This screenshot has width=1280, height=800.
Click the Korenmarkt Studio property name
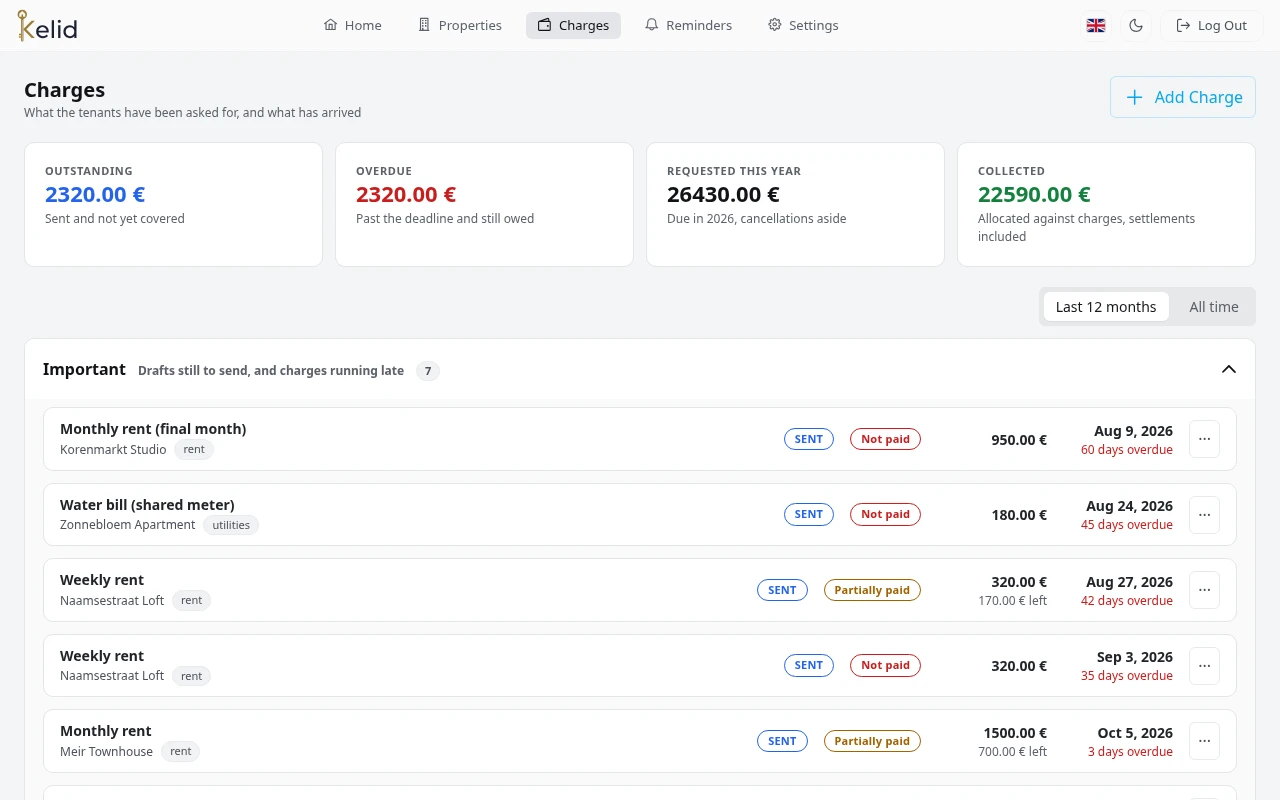(x=113, y=450)
